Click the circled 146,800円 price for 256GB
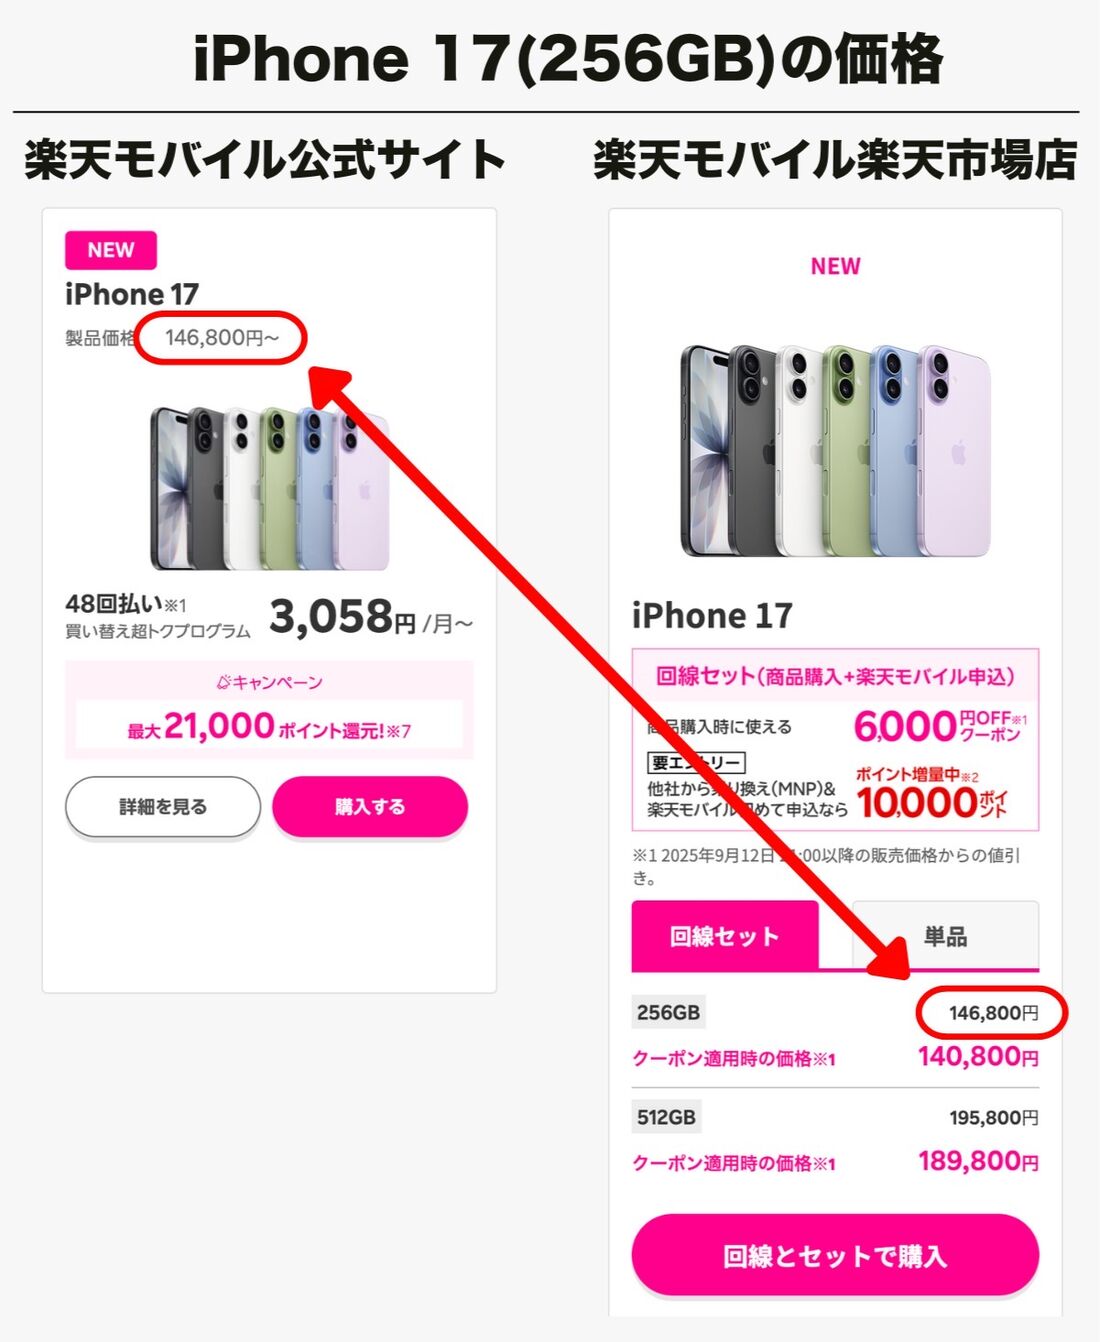1100x1342 pixels. [x=993, y=1013]
